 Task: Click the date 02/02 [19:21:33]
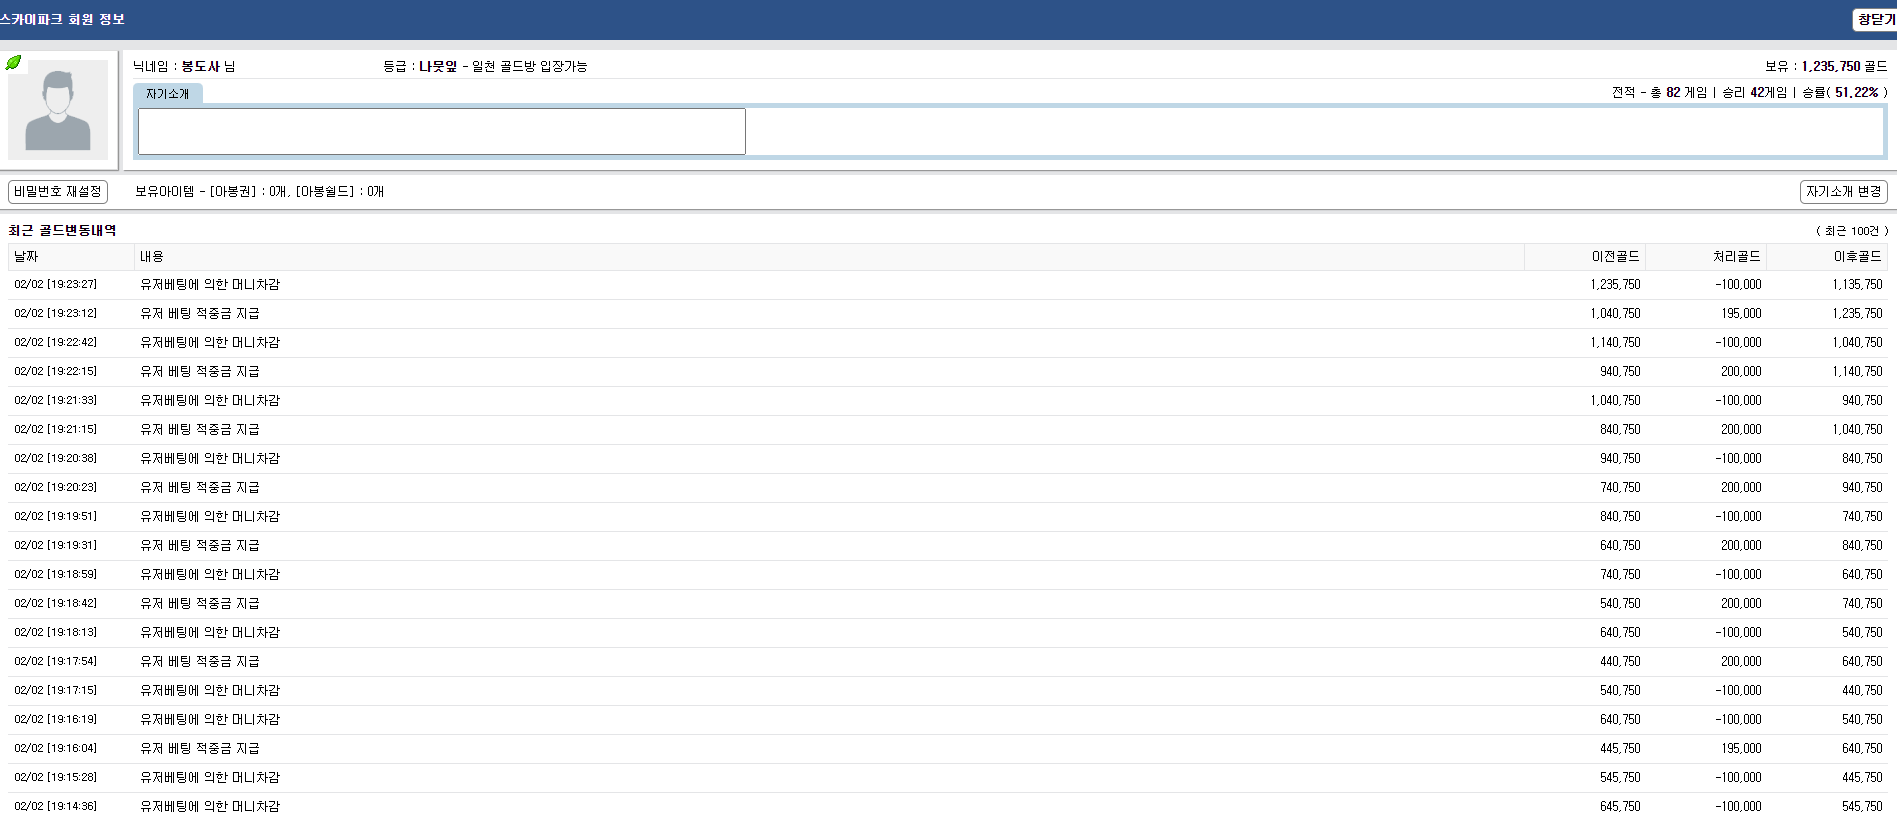point(55,400)
